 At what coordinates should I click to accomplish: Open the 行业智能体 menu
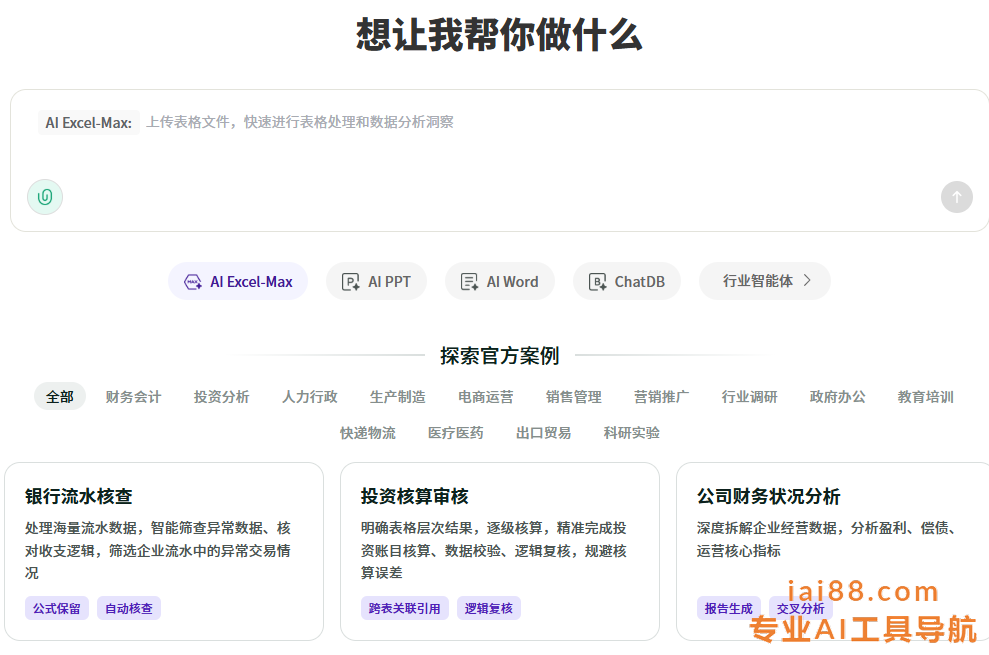764,281
